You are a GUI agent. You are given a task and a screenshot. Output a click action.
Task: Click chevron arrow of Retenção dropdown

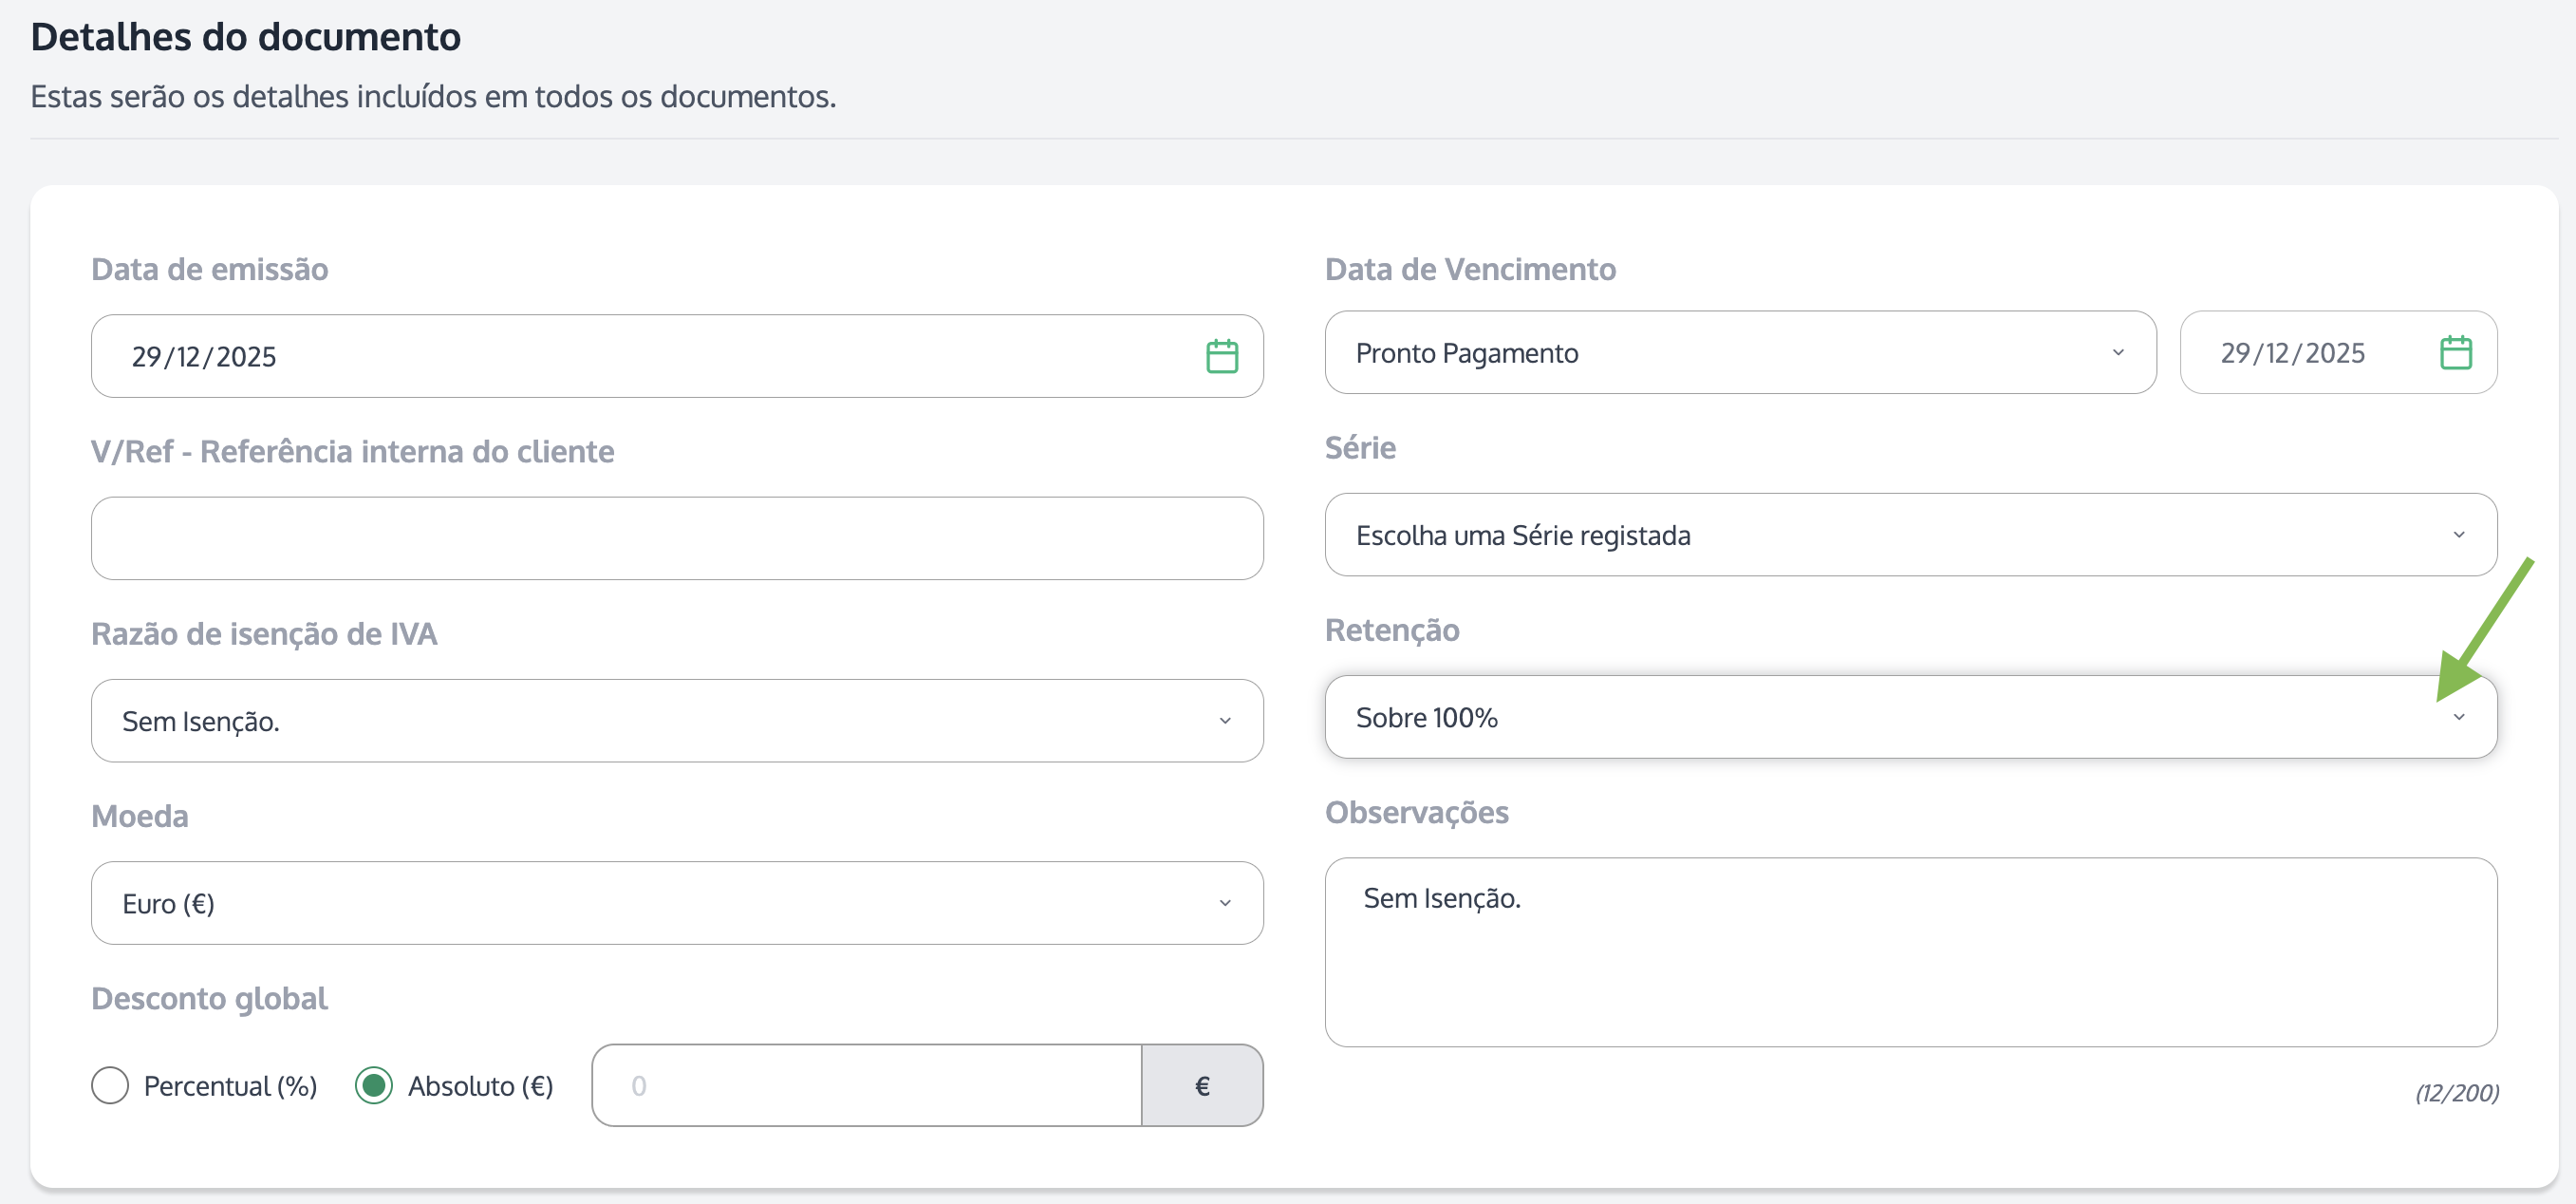point(2459,718)
